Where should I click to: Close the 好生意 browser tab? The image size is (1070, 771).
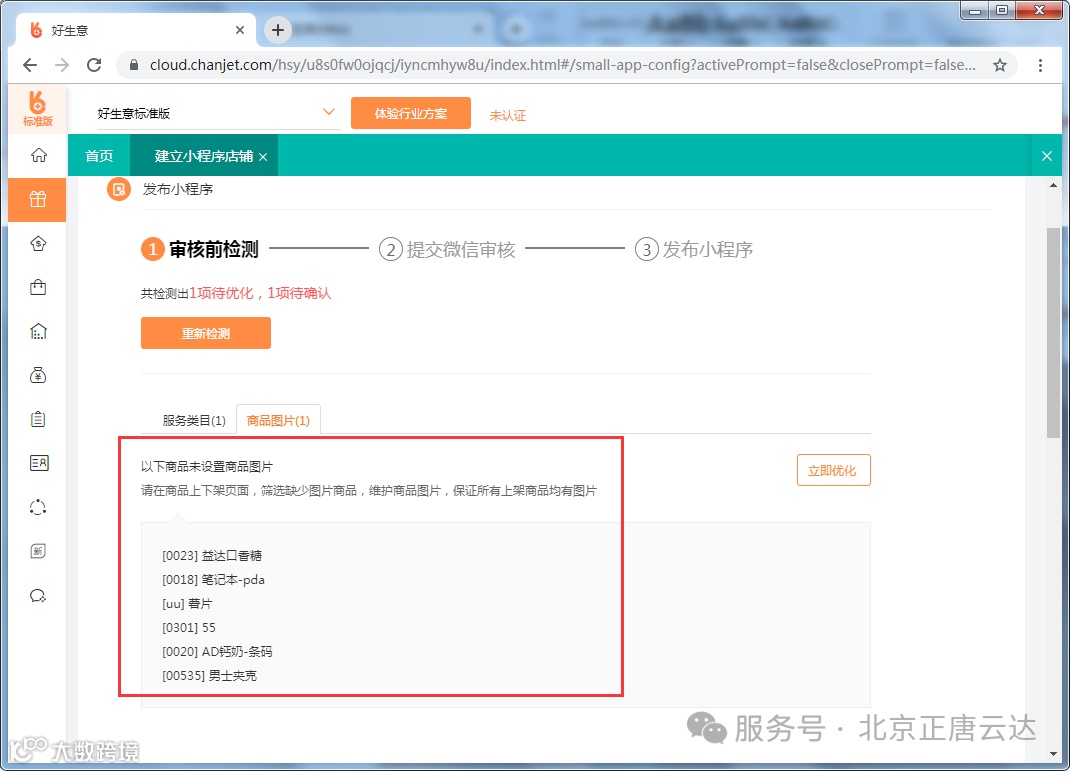click(x=240, y=30)
